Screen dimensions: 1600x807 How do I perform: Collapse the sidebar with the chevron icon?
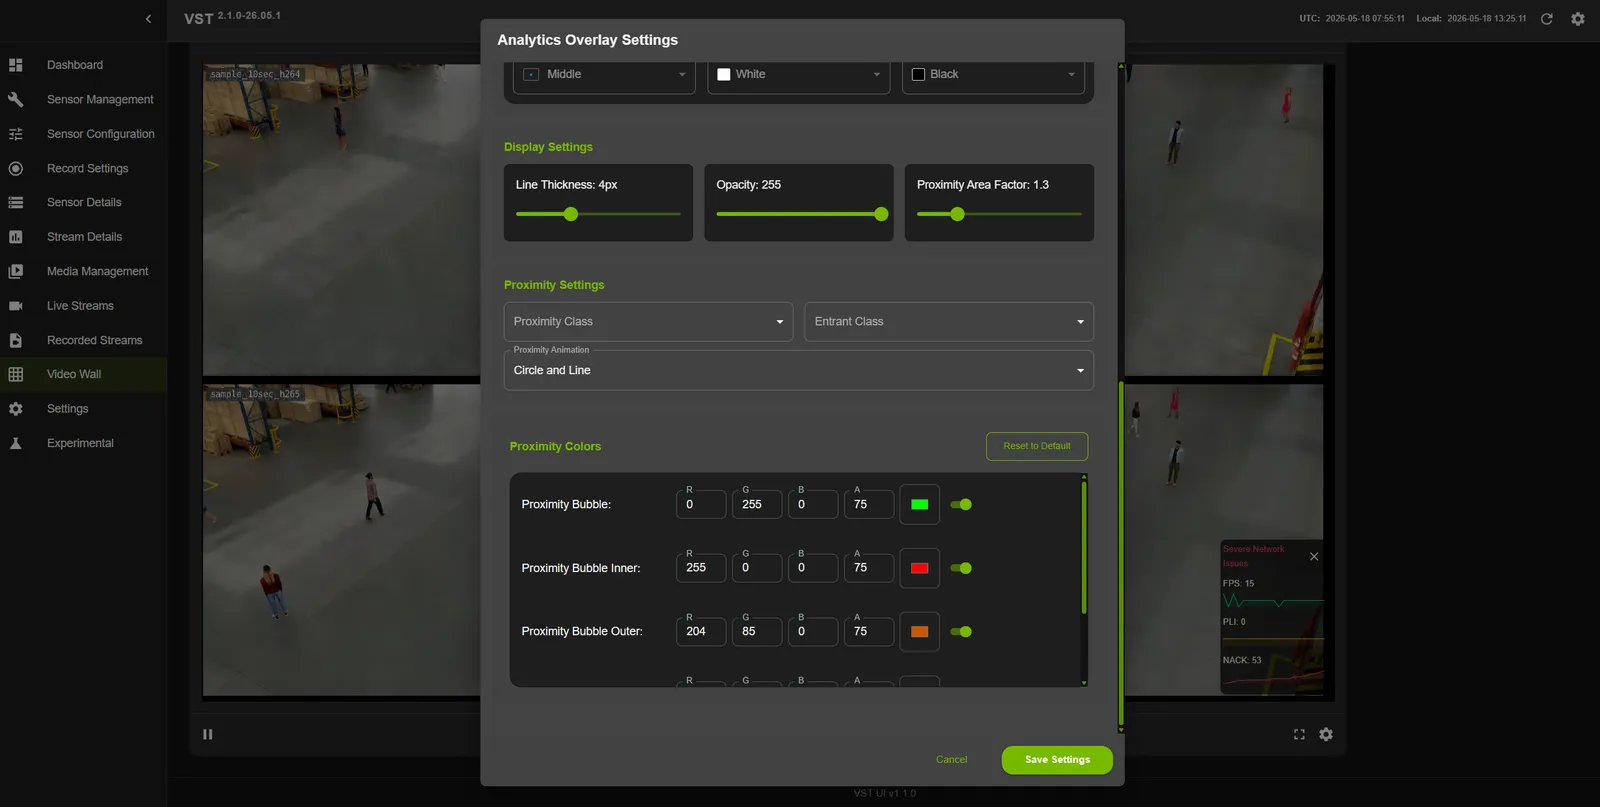pos(148,19)
